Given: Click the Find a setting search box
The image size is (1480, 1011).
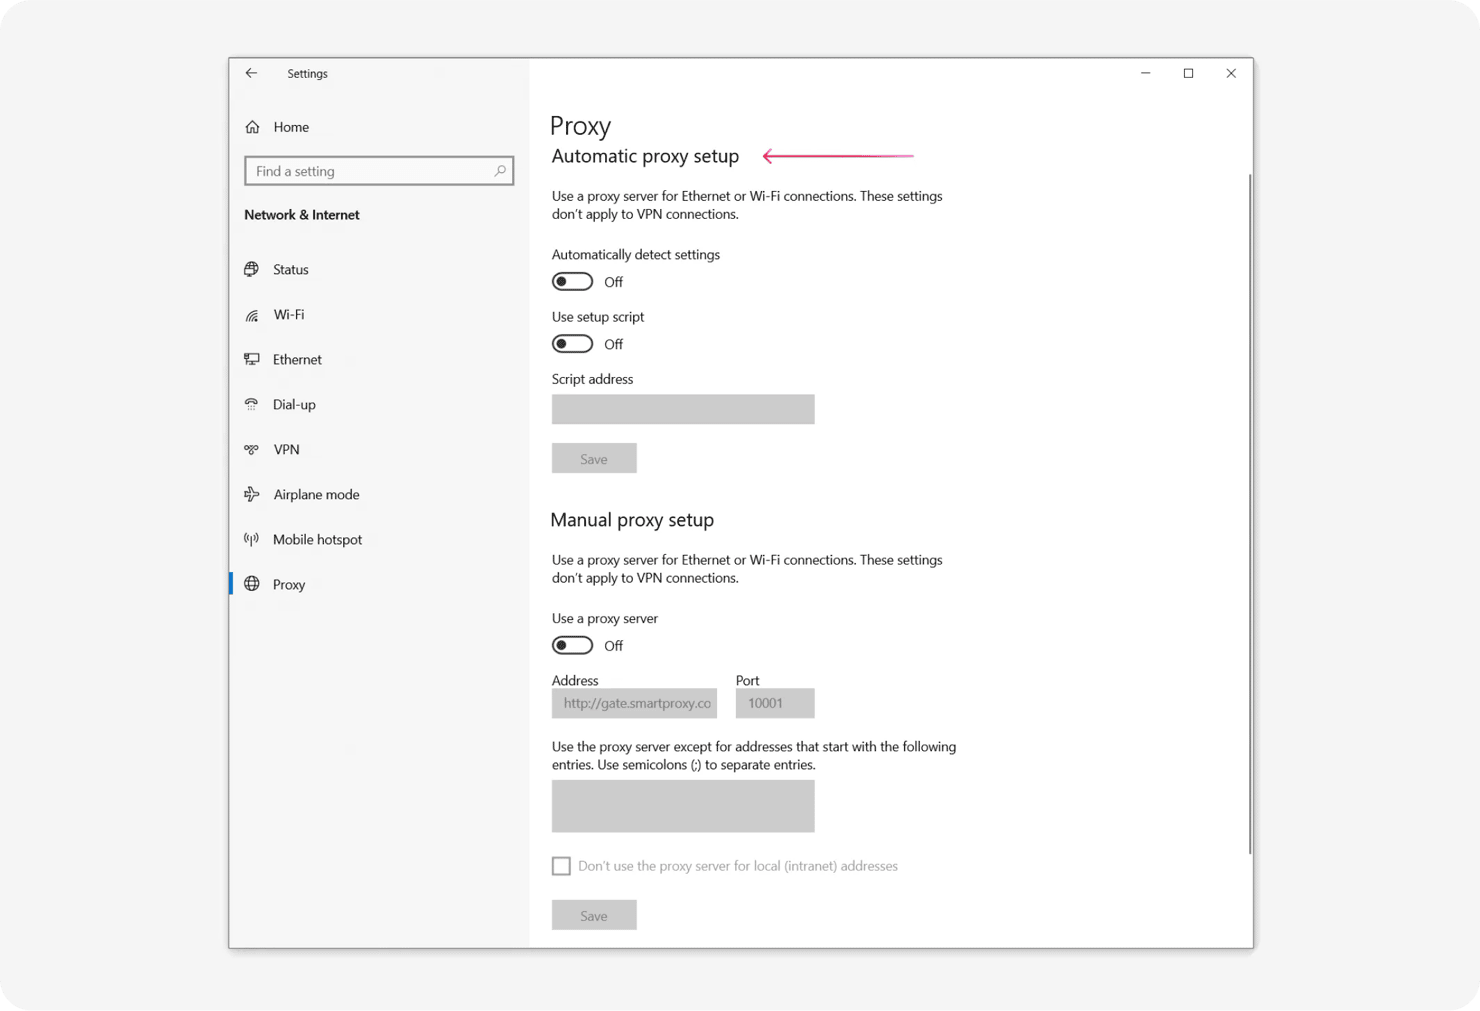Looking at the screenshot, I should pyautogui.click(x=370, y=171).
